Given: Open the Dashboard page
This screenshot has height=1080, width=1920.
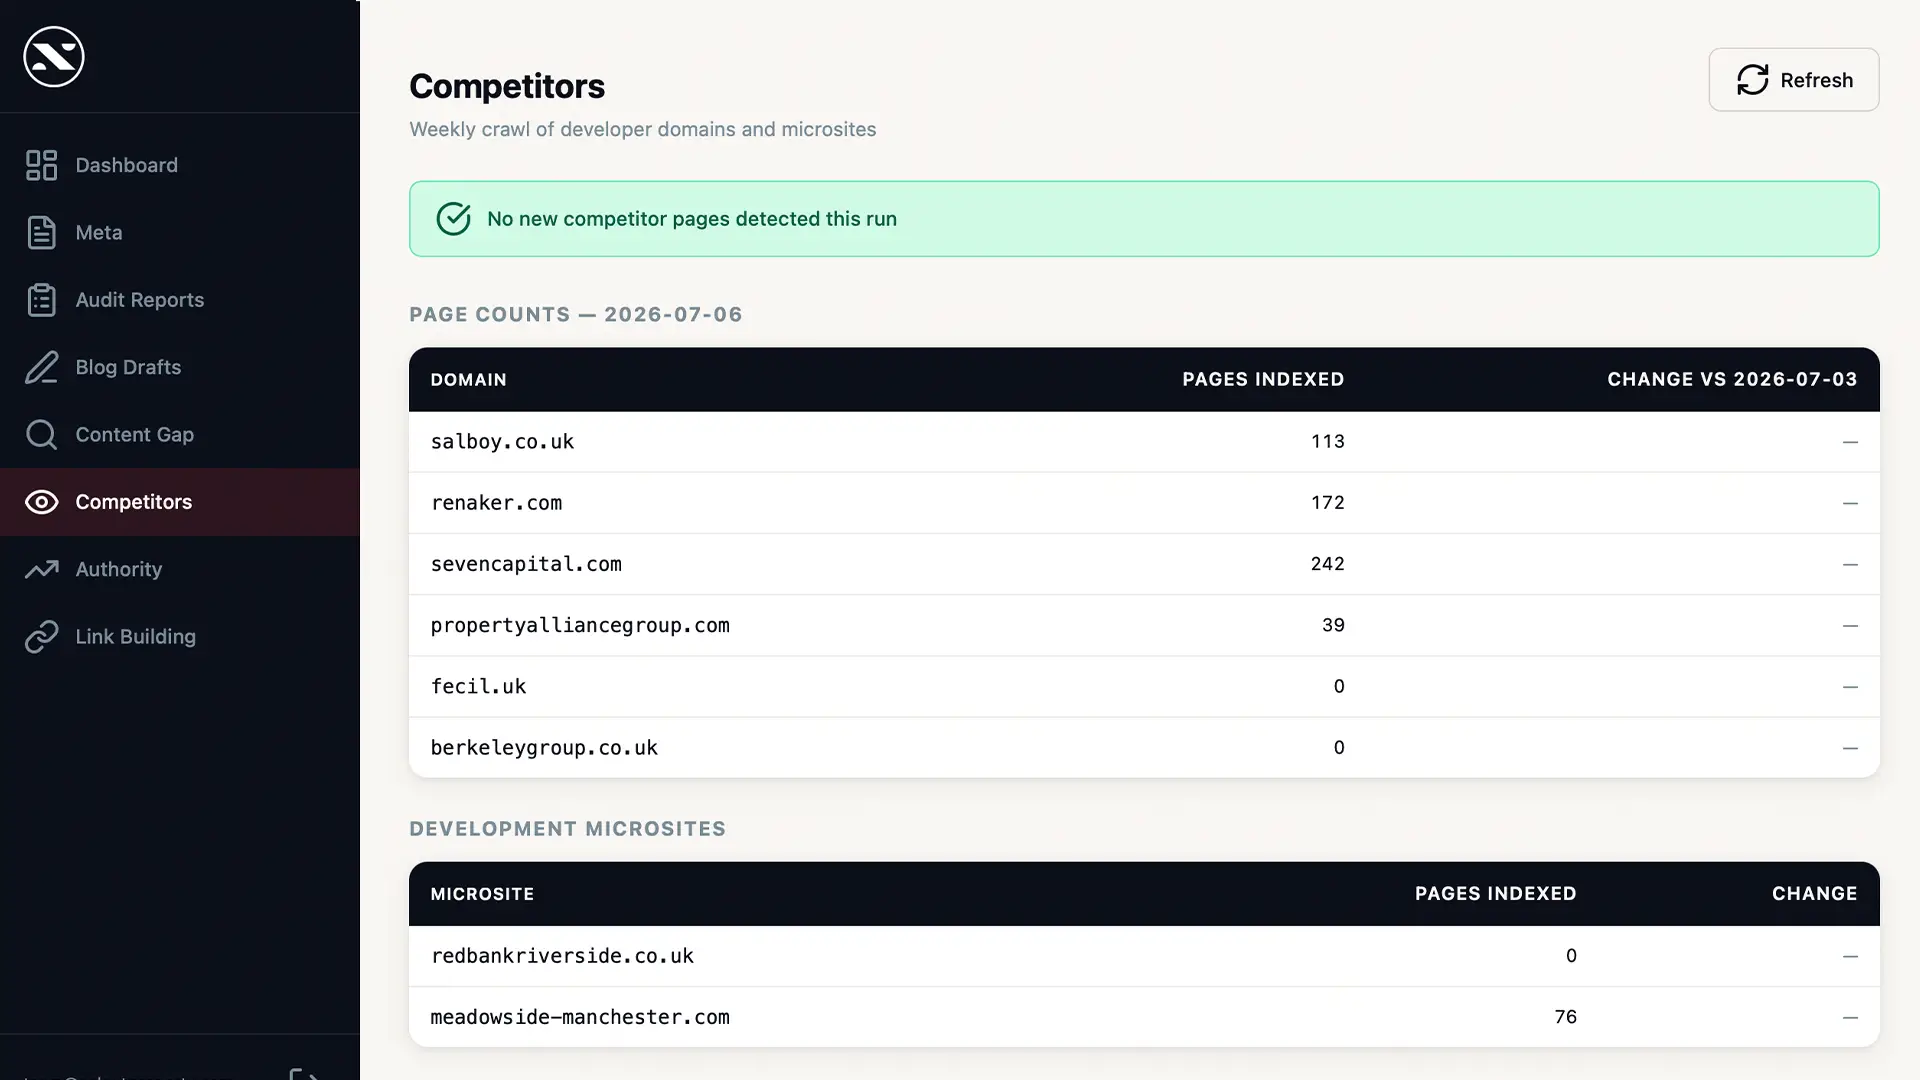Looking at the screenshot, I should tap(180, 165).
